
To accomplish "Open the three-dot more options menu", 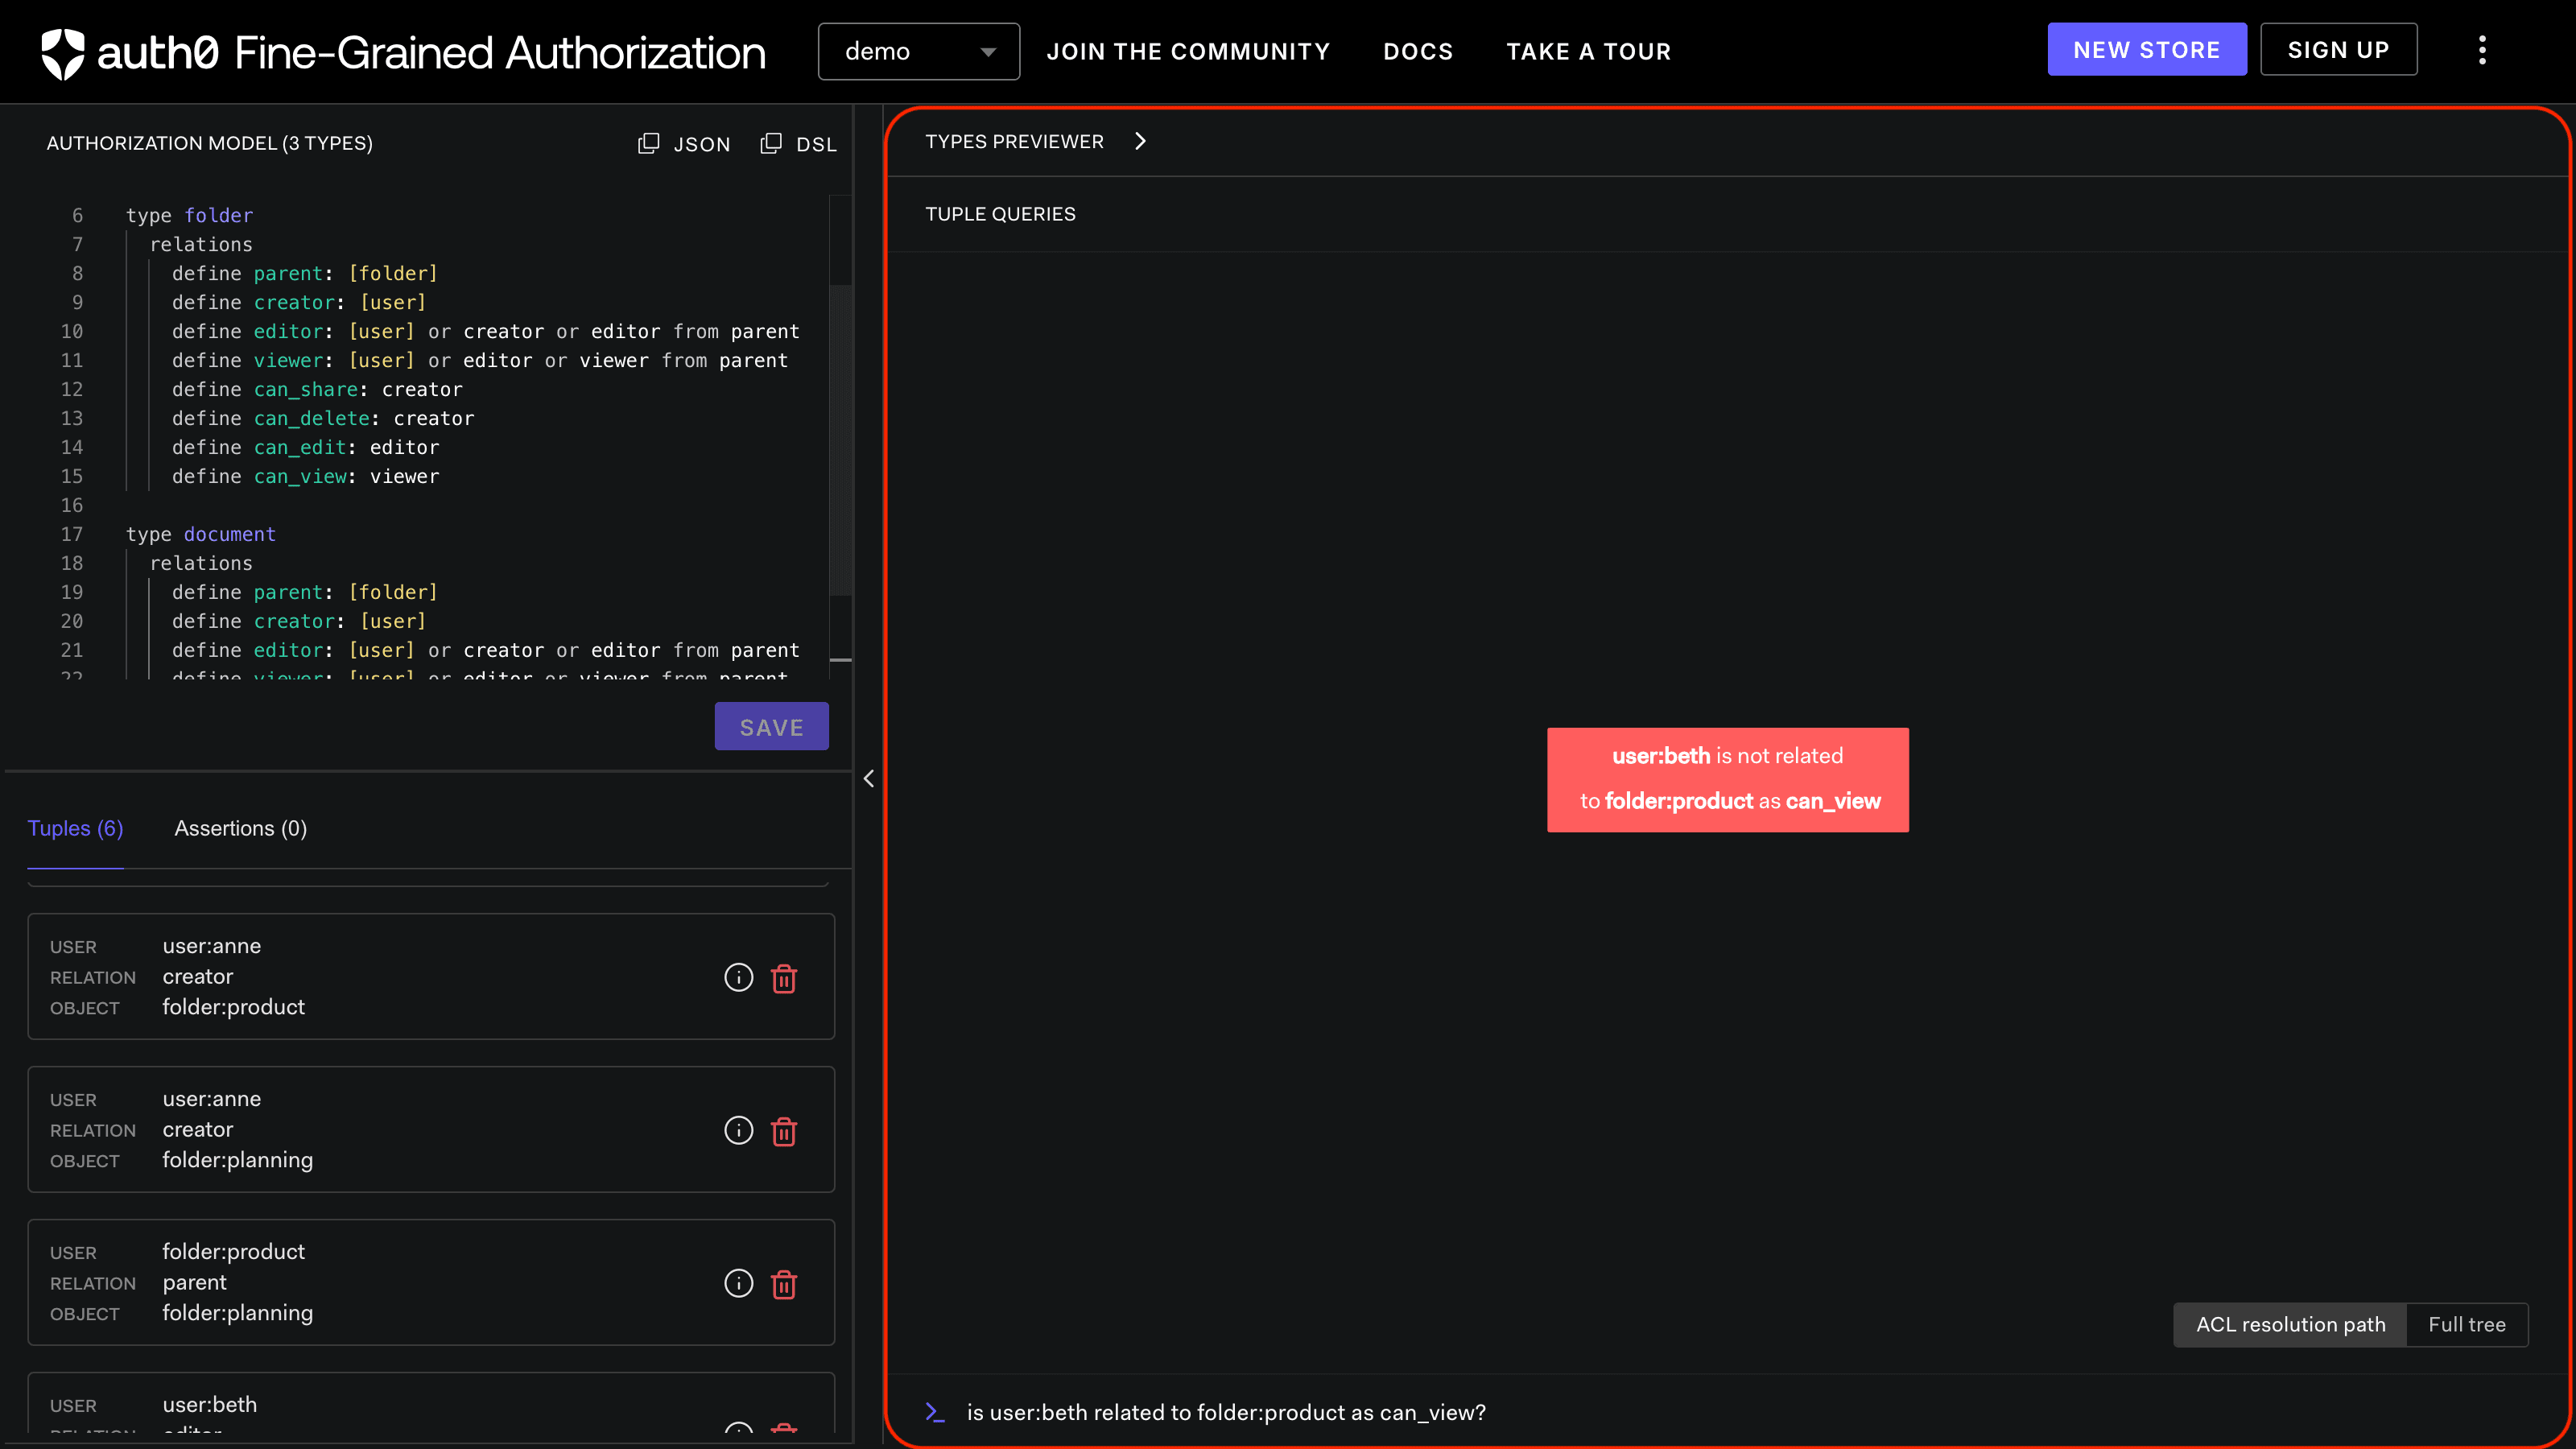I will (2482, 50).
